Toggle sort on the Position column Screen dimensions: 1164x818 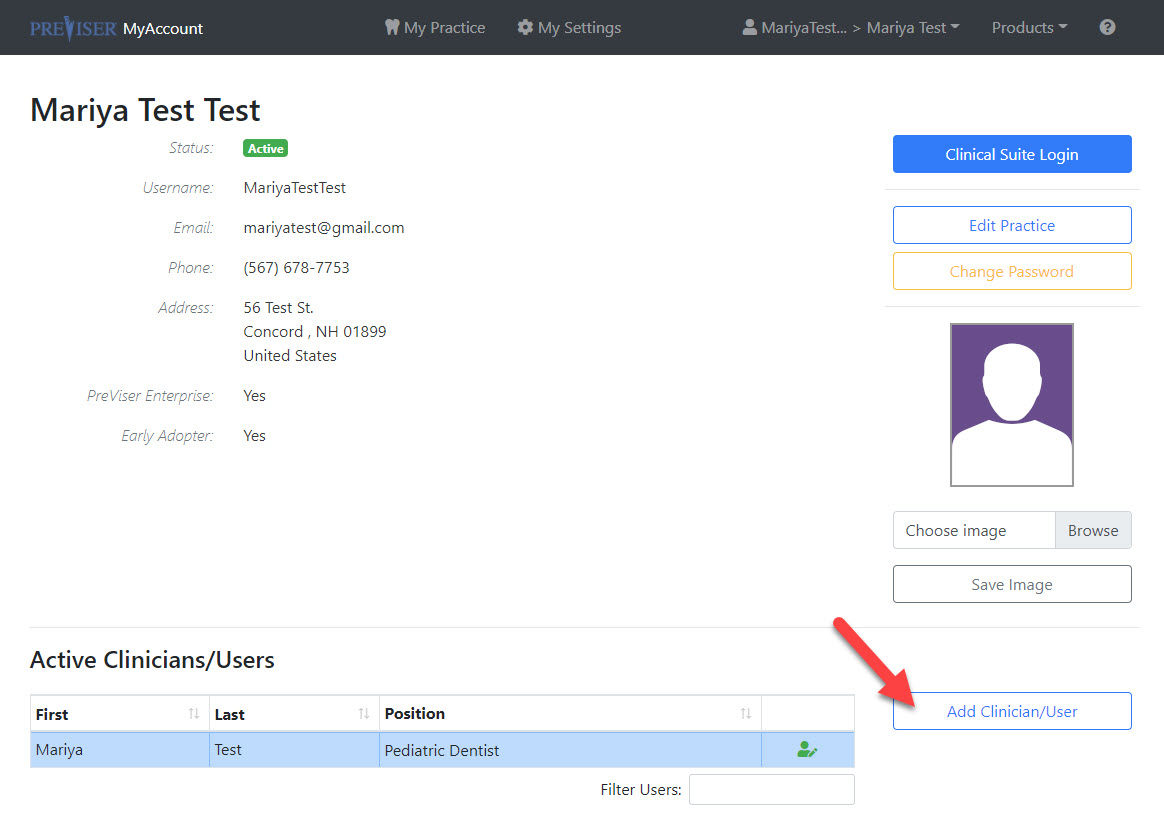click(745, 713)
